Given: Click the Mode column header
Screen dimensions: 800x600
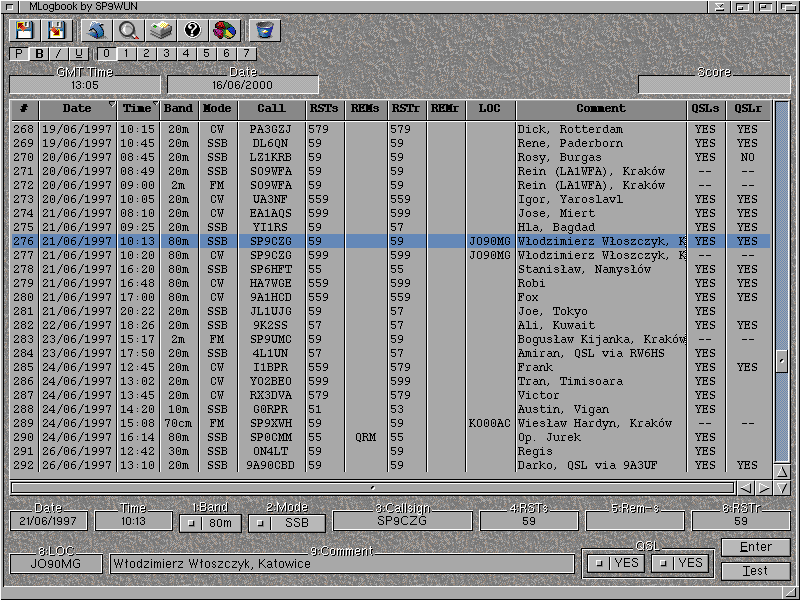Looking at the screenshot, I should point(217,109).
